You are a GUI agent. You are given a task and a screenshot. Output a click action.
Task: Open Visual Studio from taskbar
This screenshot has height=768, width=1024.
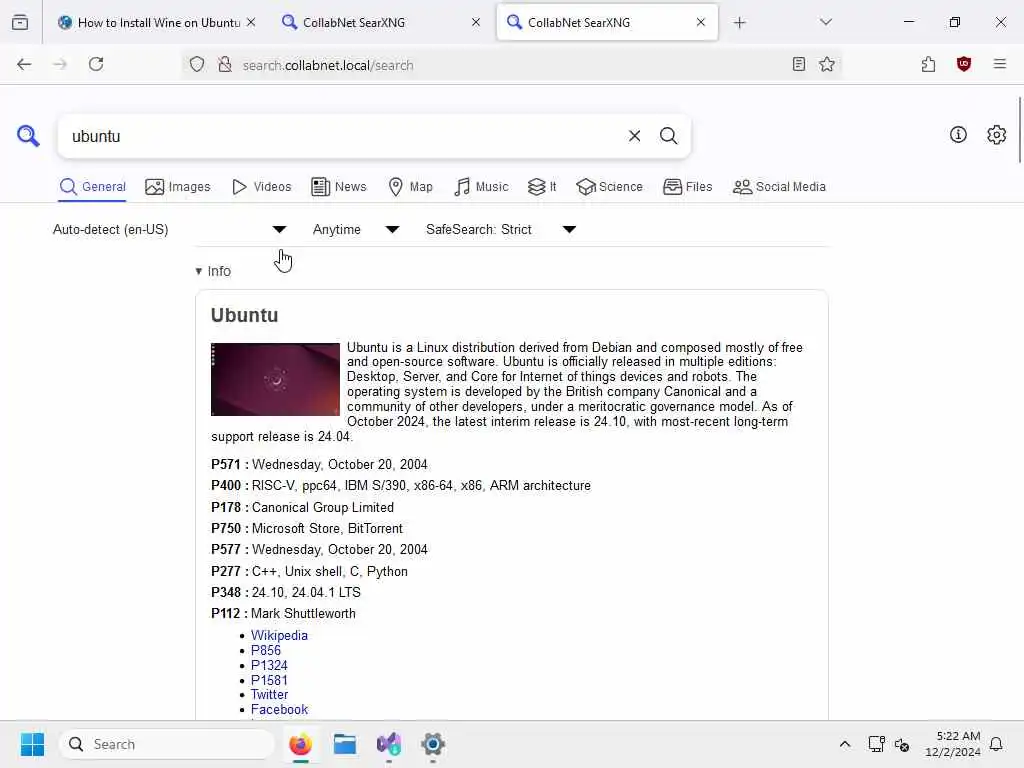pos(389,744)
